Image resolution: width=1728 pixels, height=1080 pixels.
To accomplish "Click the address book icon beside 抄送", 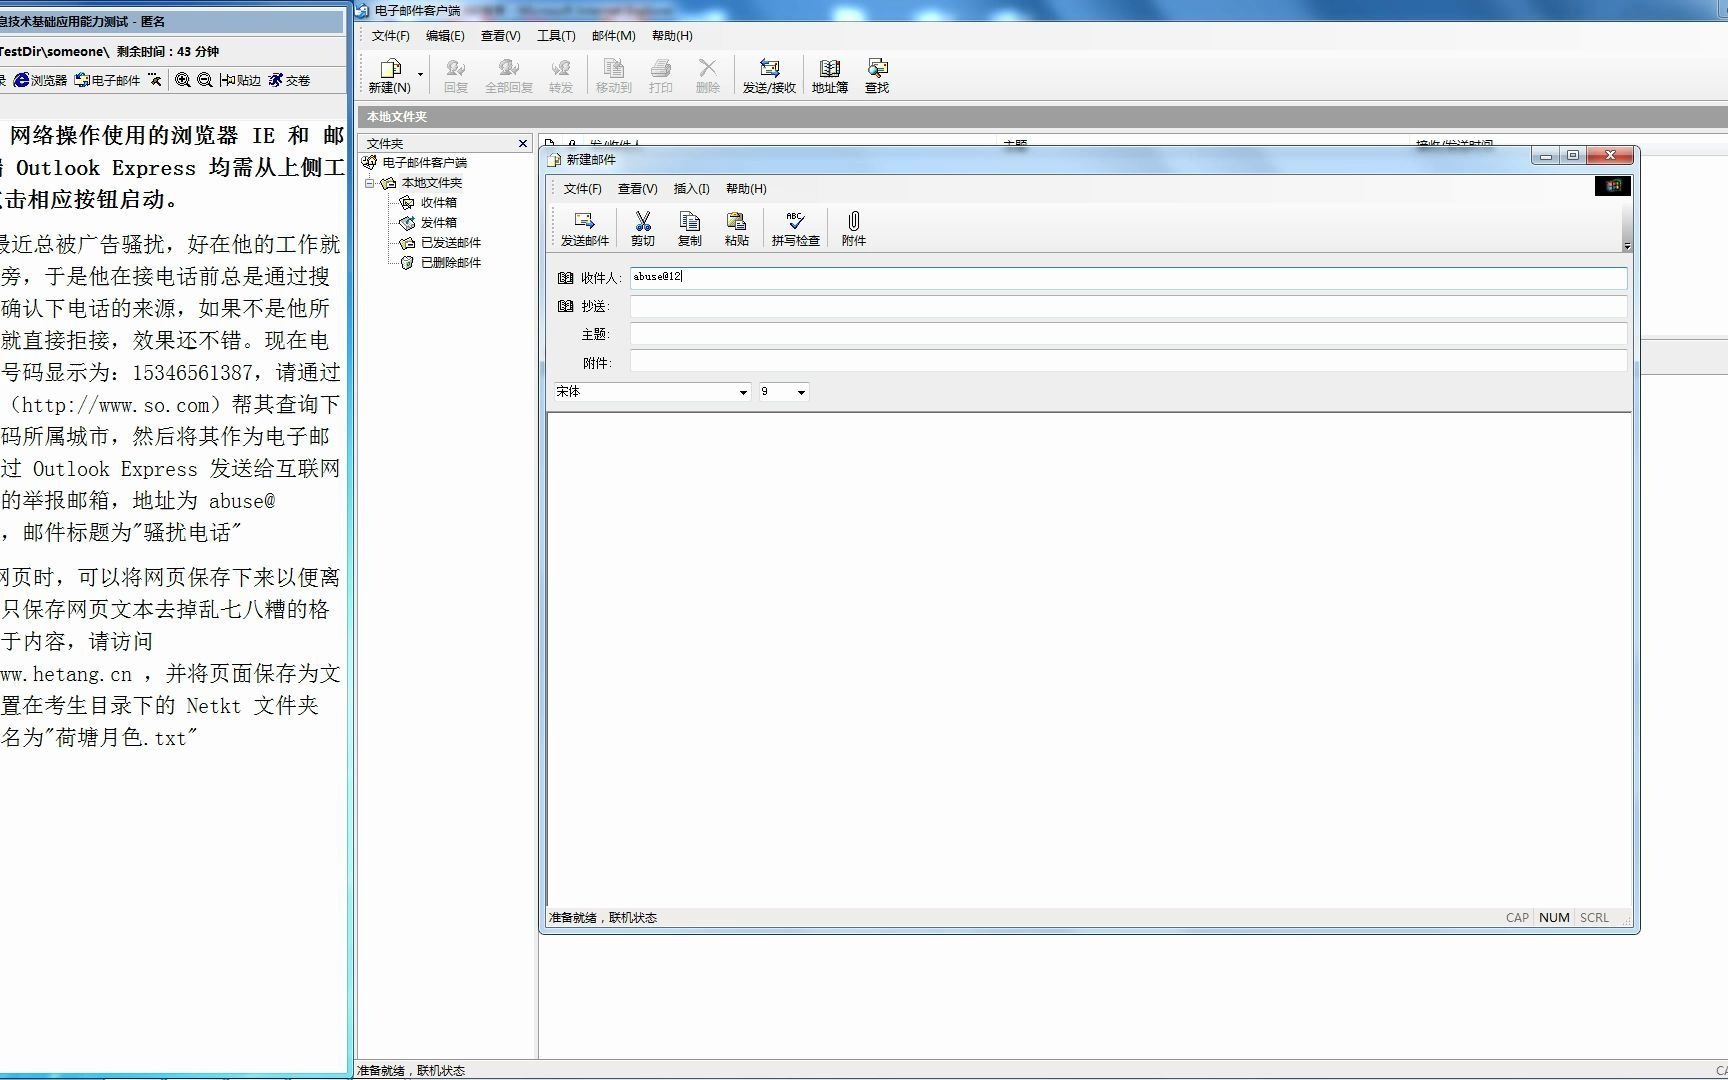I will (566, 306).
